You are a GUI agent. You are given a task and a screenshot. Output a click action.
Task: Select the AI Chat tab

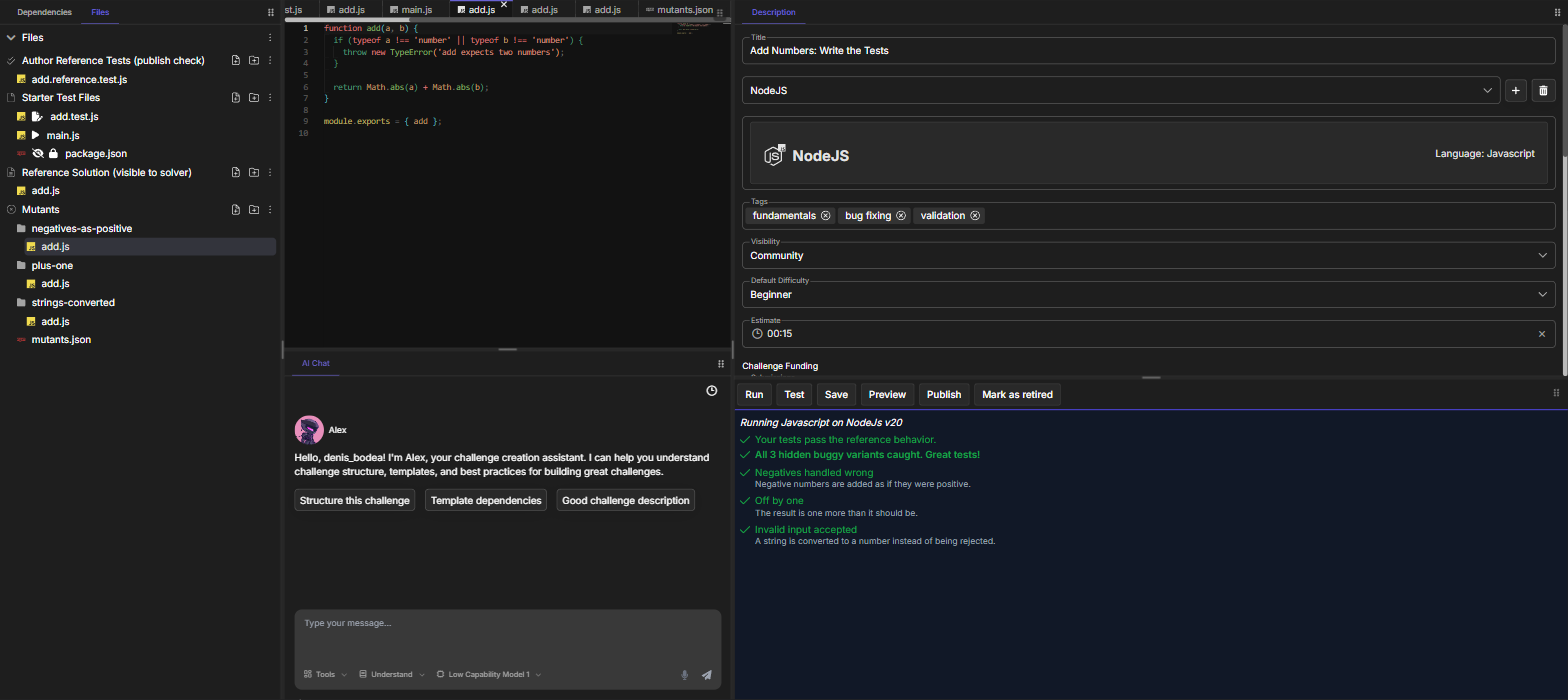[316, 364]
